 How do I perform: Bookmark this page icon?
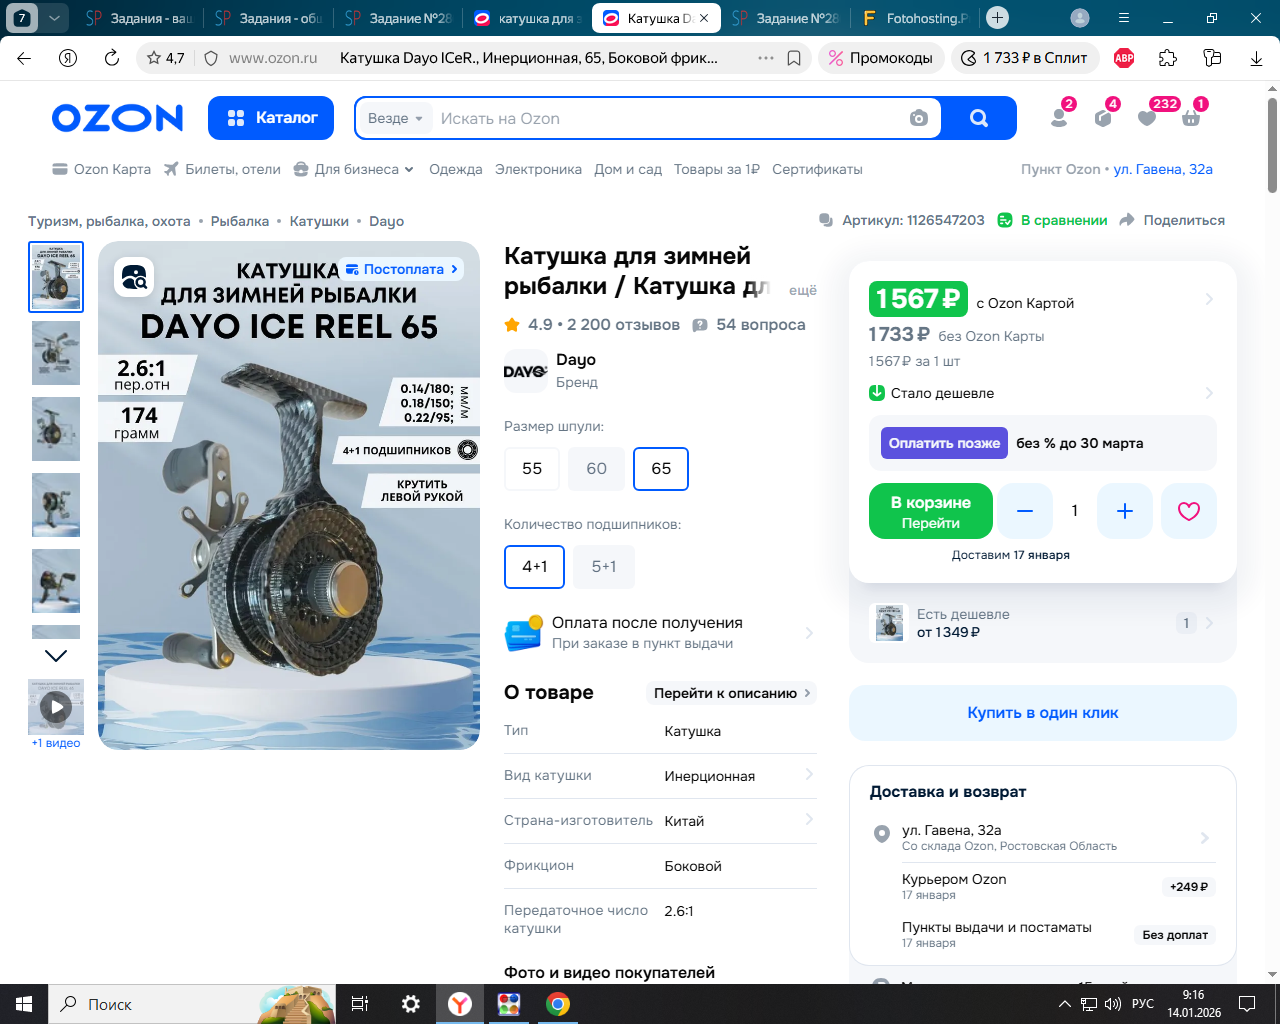coord(794,58)
